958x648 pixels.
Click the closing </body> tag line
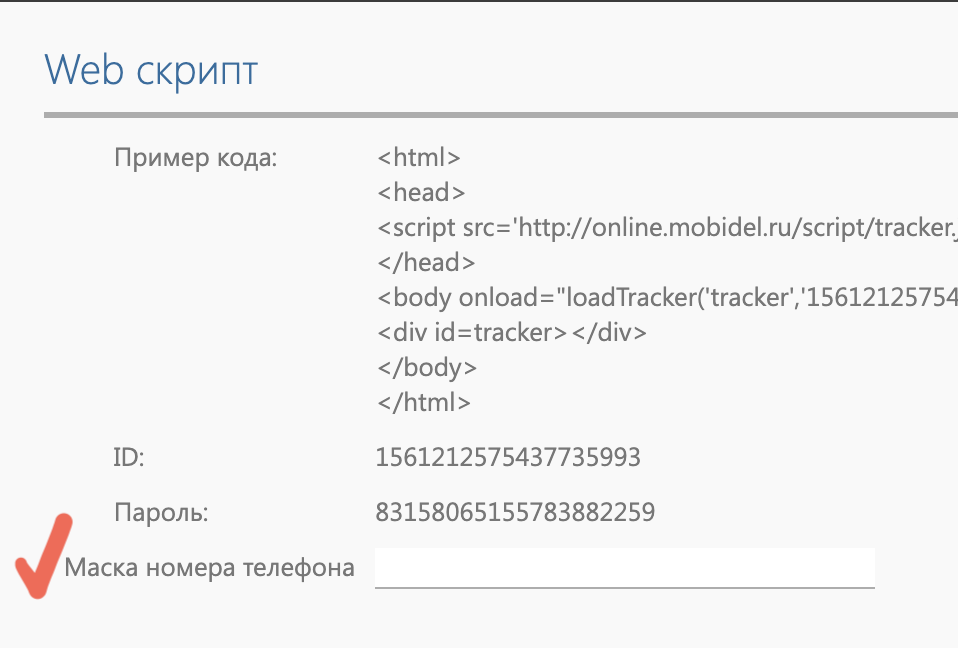[x=427, y=367]
